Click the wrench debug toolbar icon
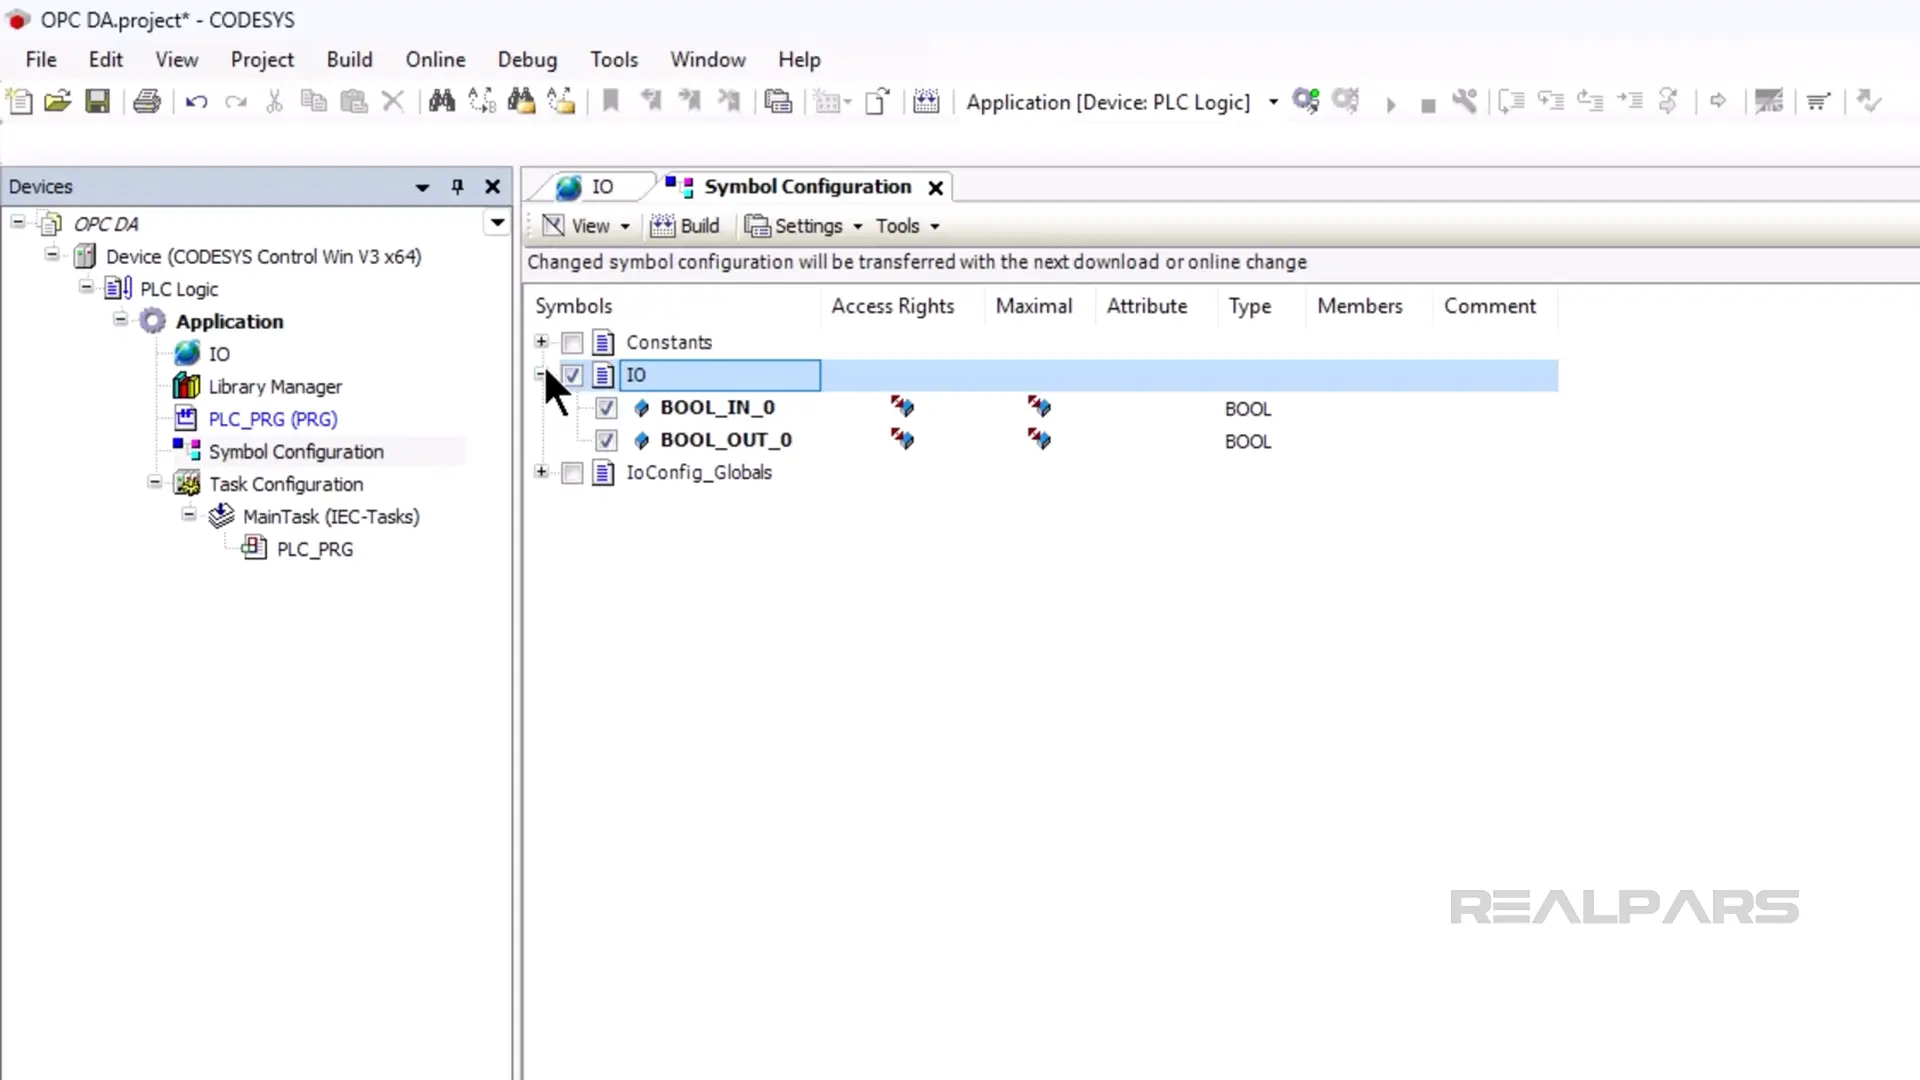The width and height of the screenshot is (1920, 1080). tap(1465, 101)
